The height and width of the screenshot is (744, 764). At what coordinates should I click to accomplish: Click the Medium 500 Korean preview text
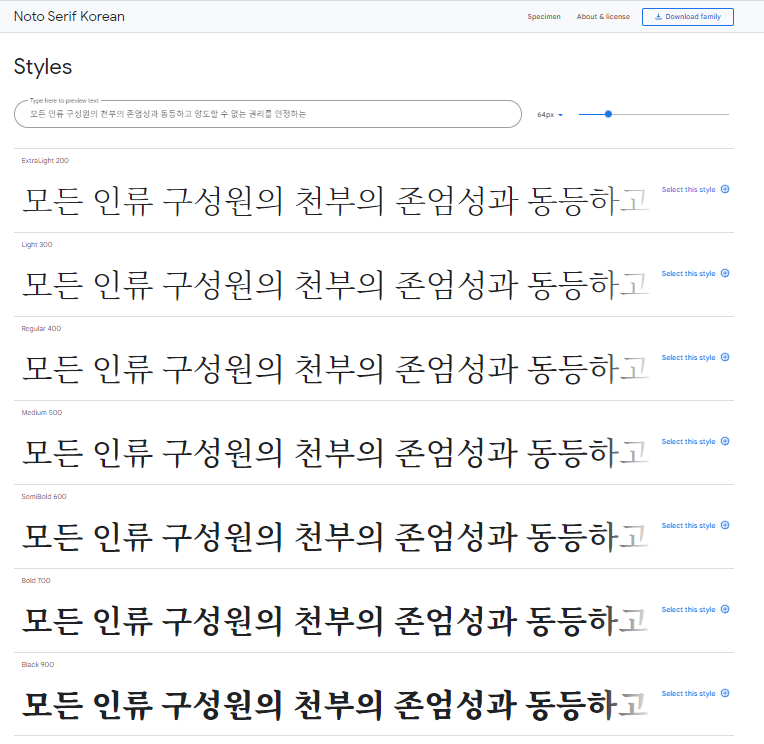click(x=335, y=453)
